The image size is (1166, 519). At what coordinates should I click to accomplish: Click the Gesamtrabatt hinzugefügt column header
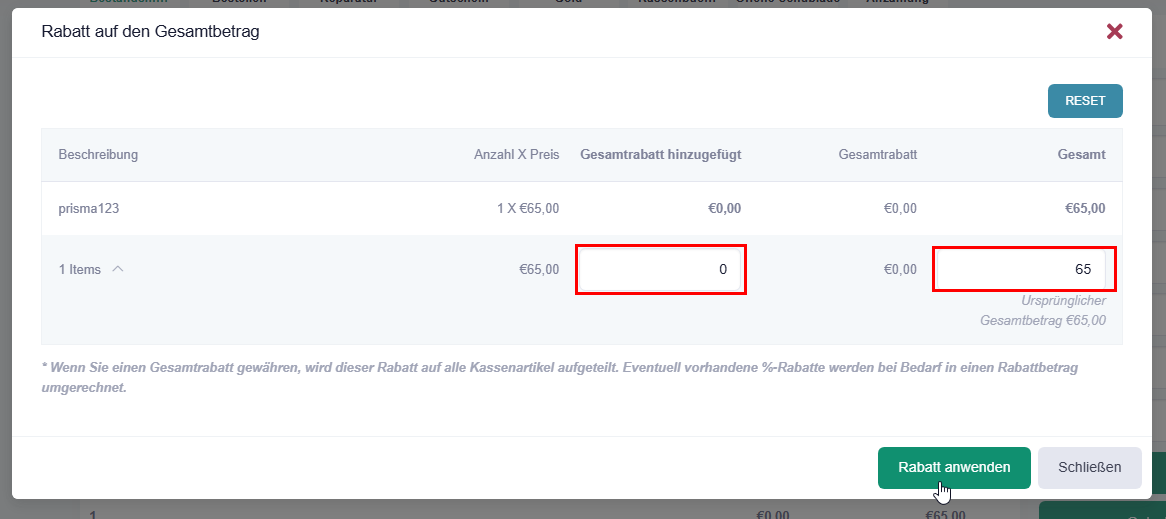click(660, 155)
